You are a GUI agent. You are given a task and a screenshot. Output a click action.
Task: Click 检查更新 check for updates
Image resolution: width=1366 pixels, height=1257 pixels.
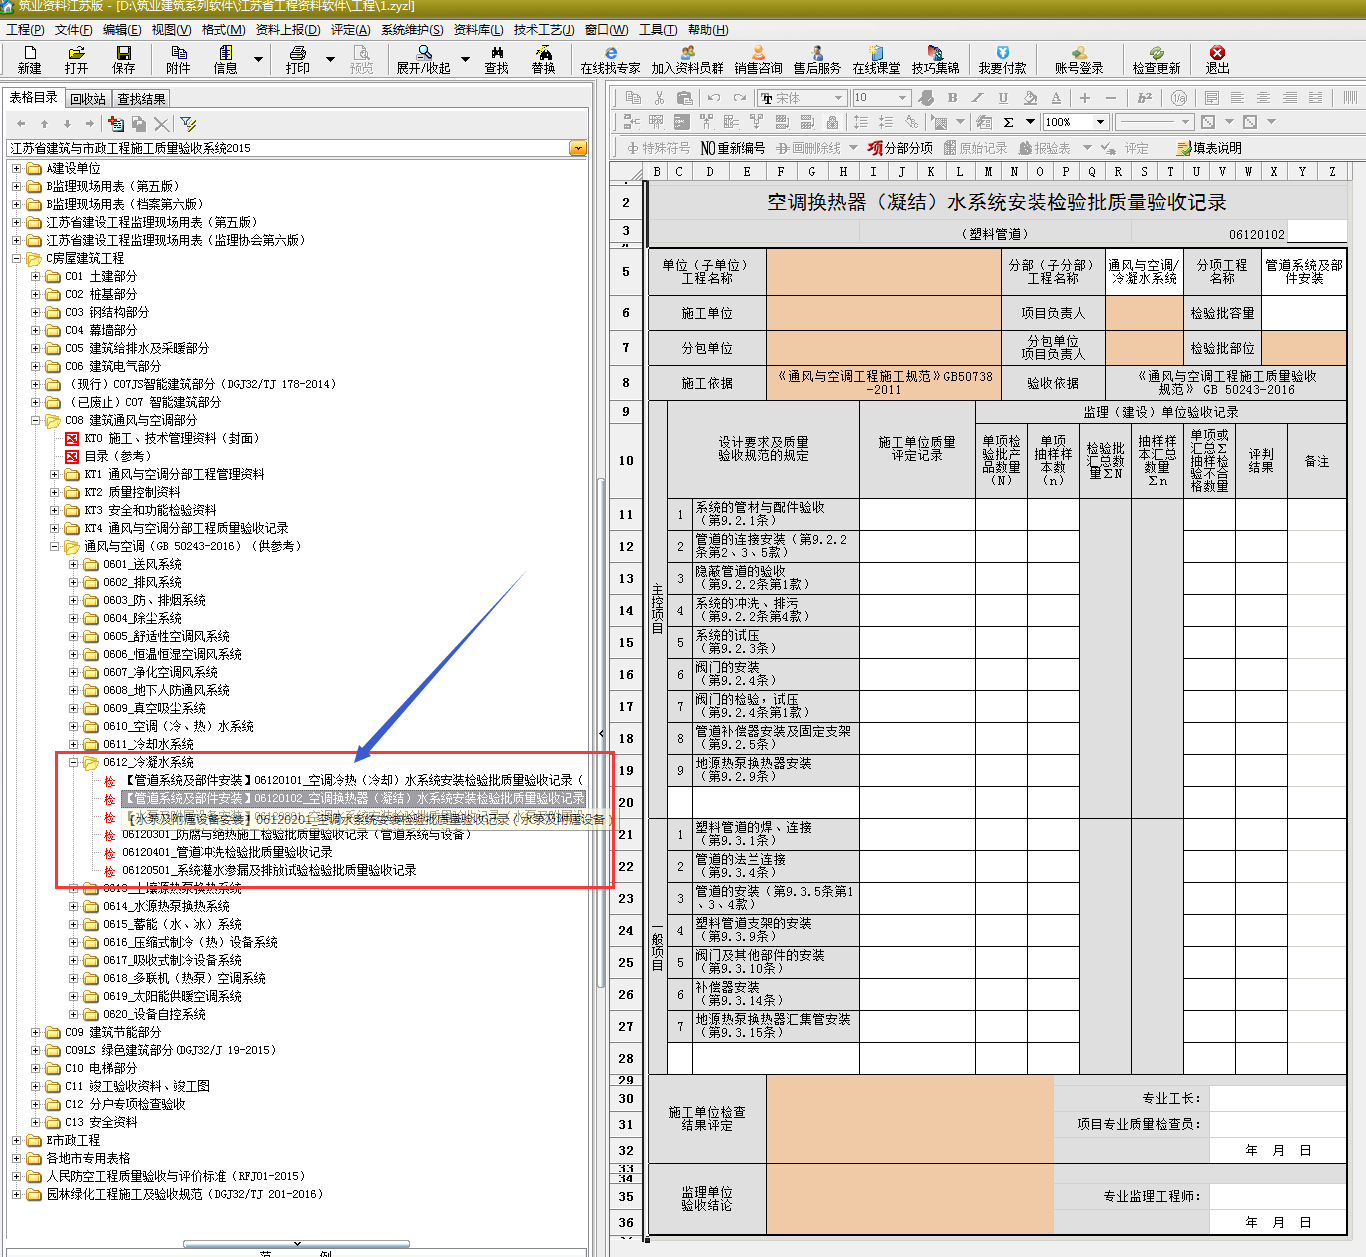click(1156, 59)
